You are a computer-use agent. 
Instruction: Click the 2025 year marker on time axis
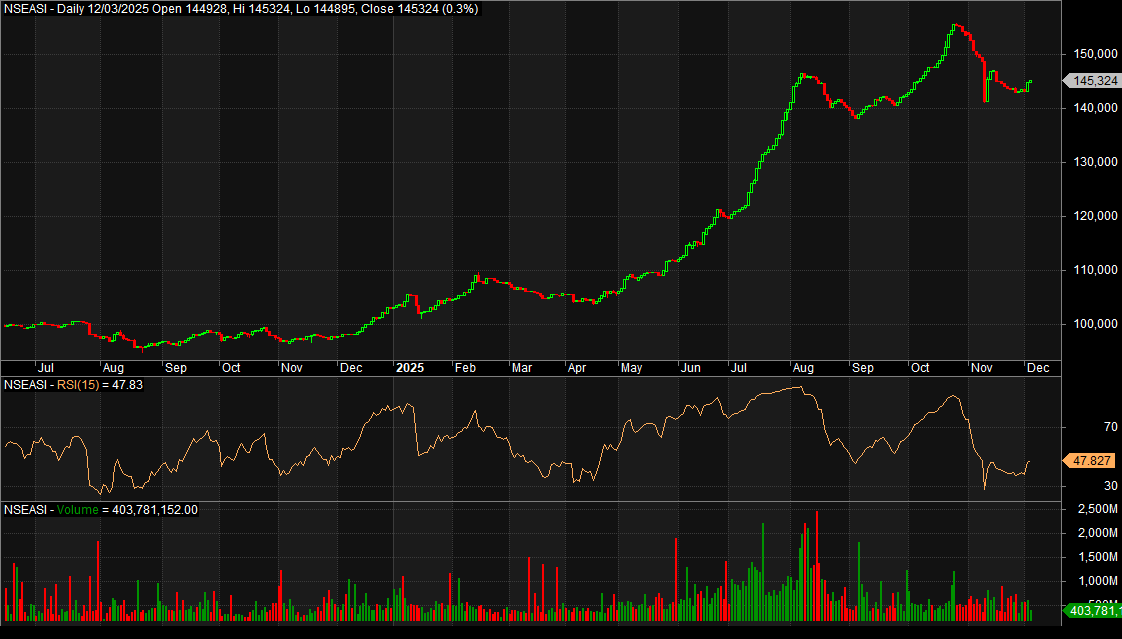coord(410,368)
